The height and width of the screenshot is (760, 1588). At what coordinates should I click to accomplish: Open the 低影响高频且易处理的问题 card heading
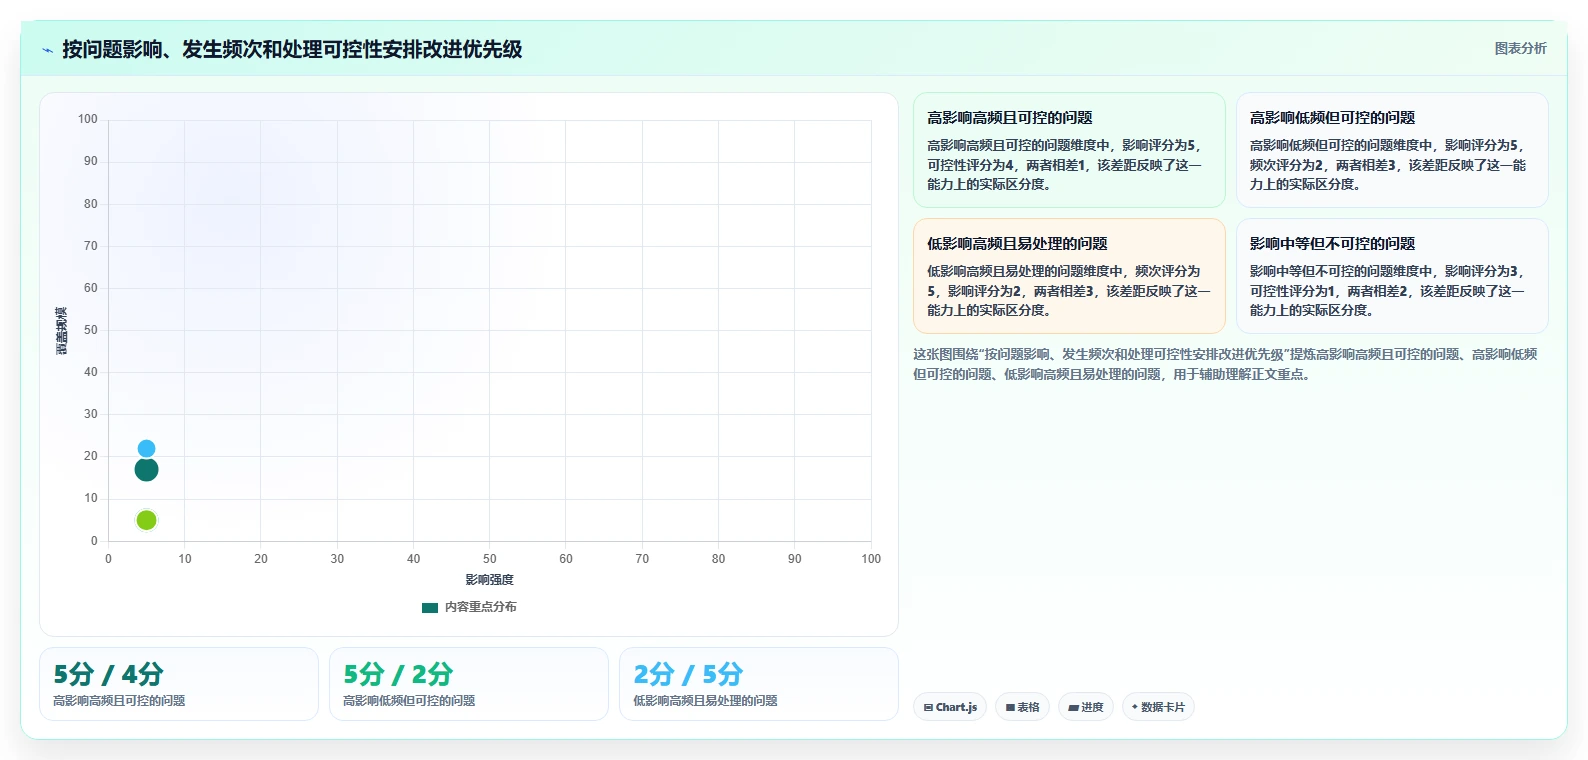(x=1017, y=244)
